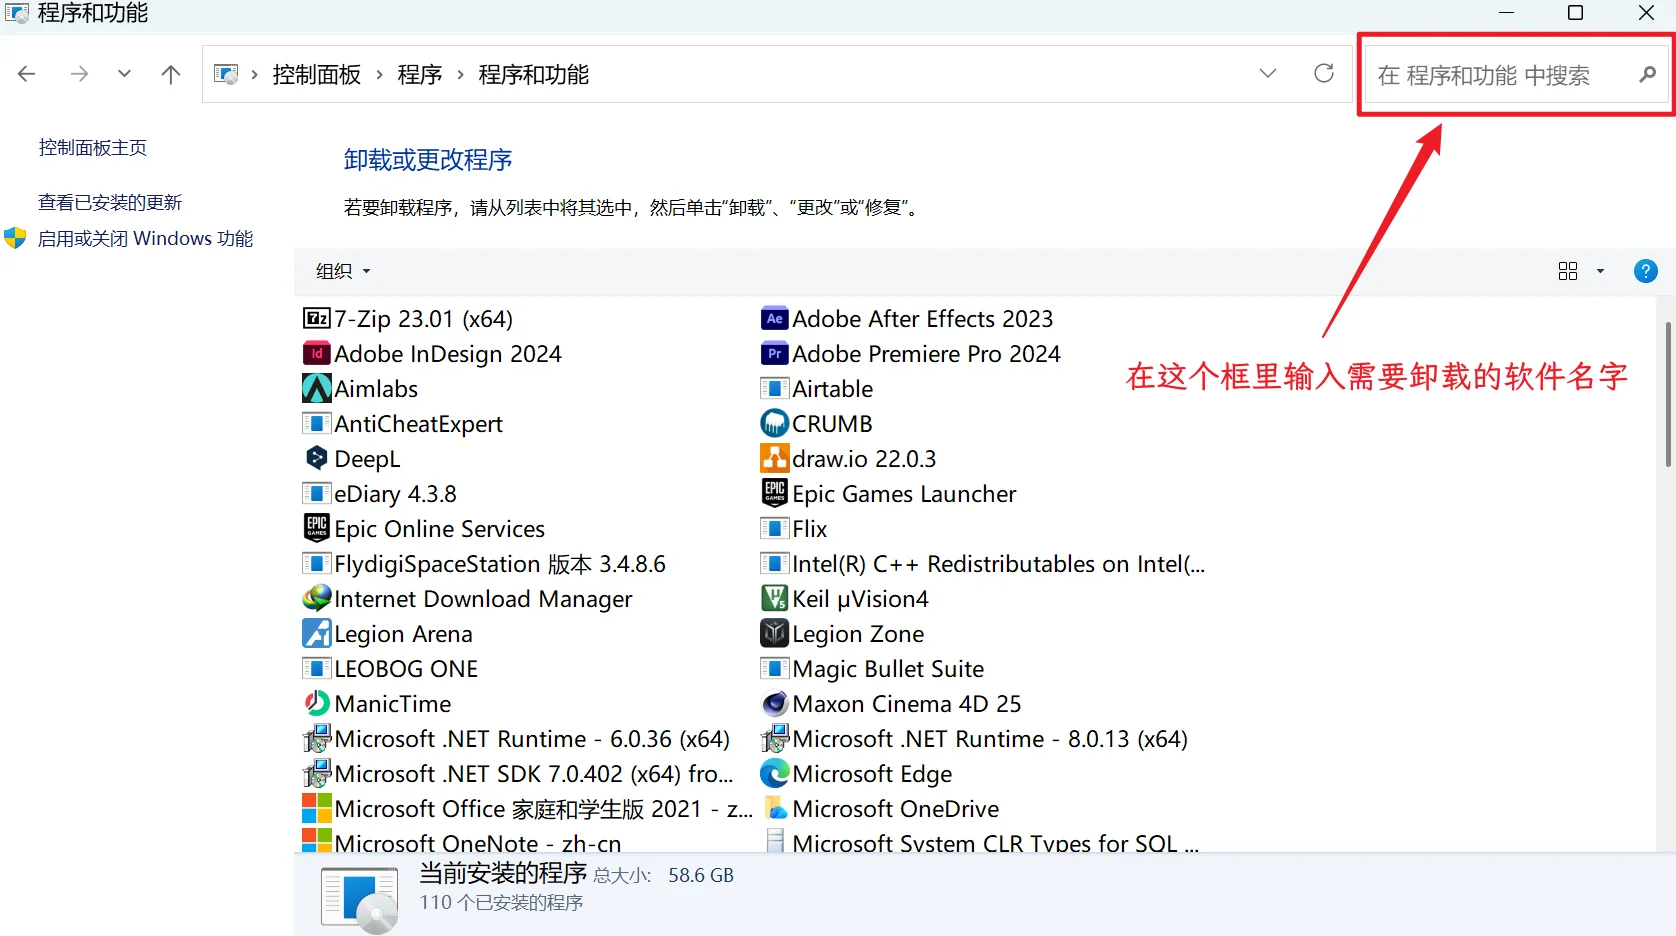The width and height of the screenshot is (1676, 936).
Task: Expand chevron after address bar computer icon
Action: [x=255, y=75]
